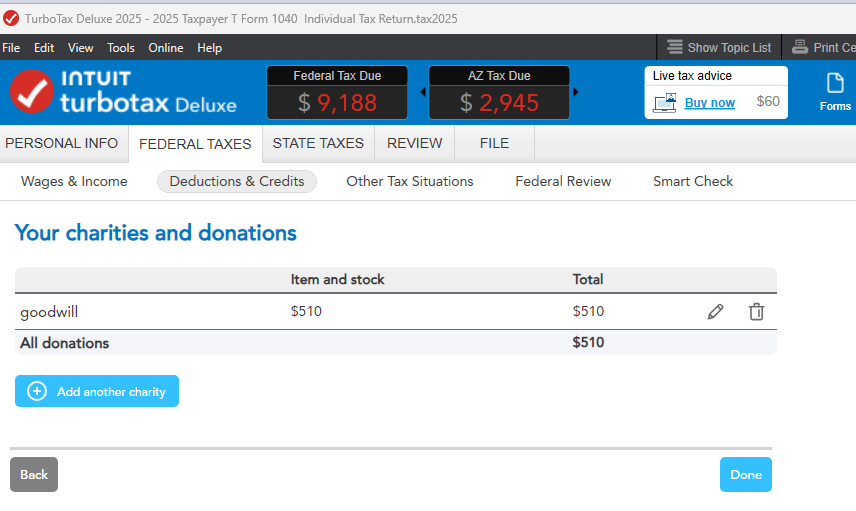Click right arrow beside AZ Tax Due
Screen dimensions: 856x511
(575, 92)
